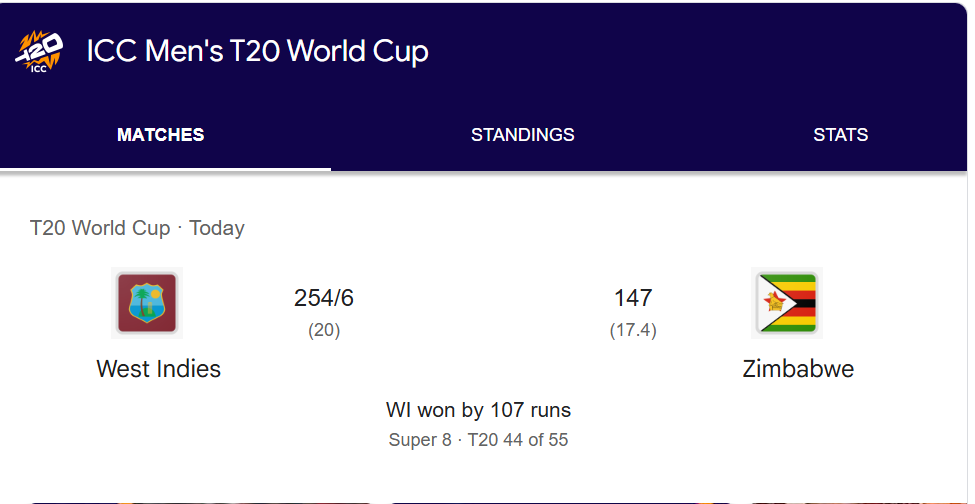Click the ICC Men's T20 World Cup title

[257, 52]
